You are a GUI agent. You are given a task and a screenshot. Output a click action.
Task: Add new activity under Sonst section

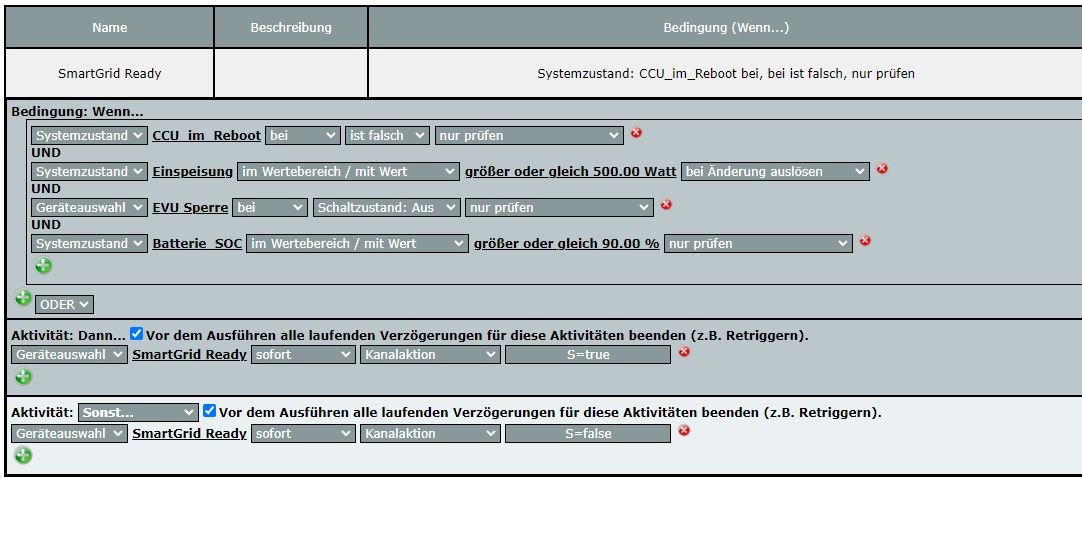point(23,456)
